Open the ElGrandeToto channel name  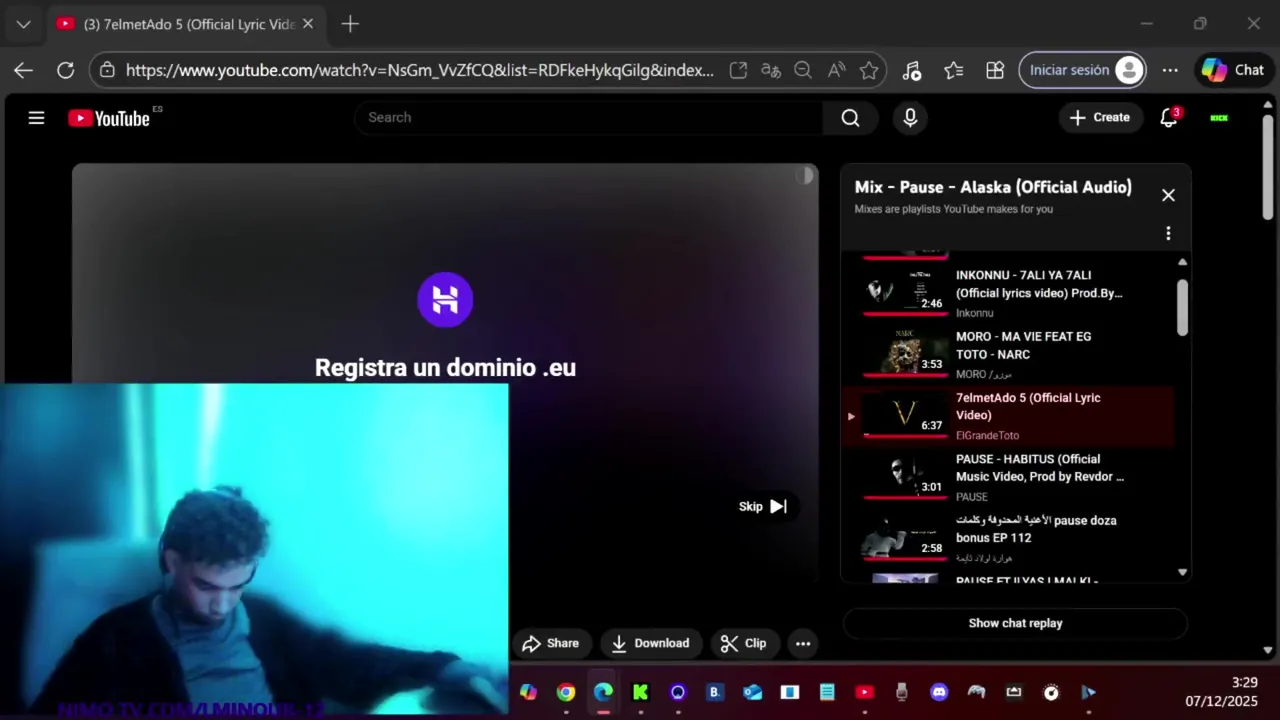987,435
